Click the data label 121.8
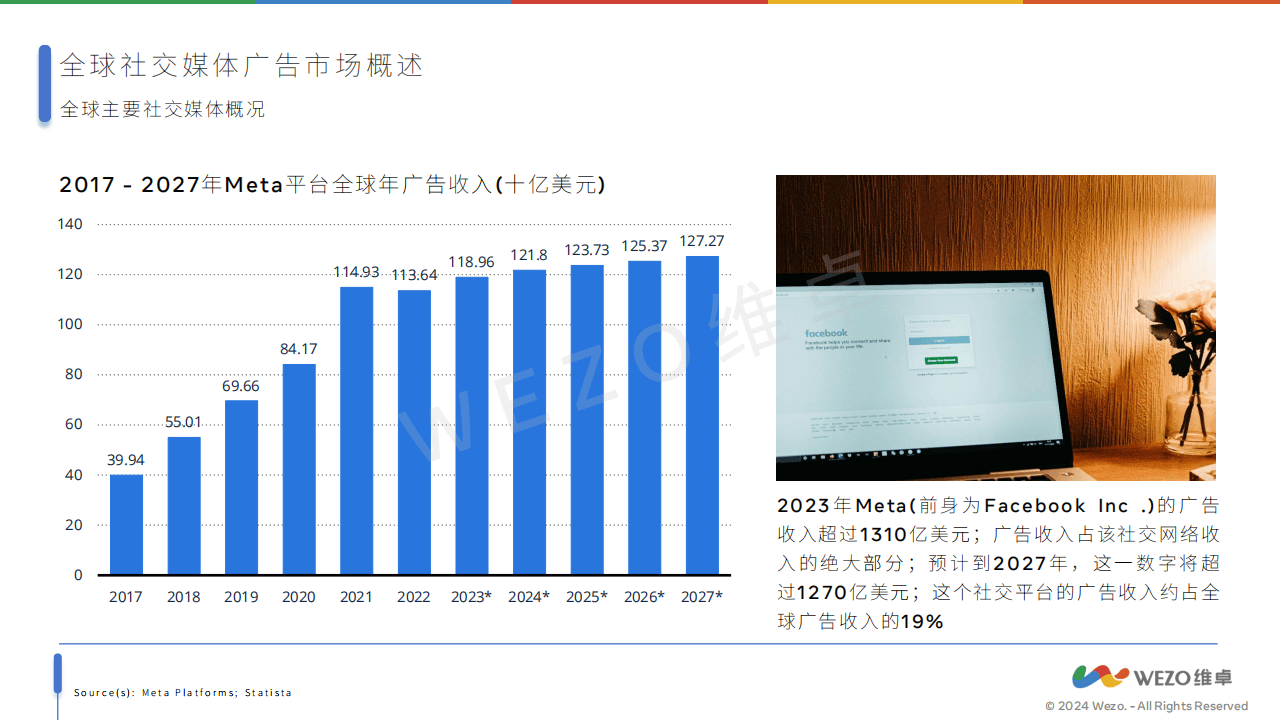This screenshot has height=720, width=1280. tap(529, 255)
